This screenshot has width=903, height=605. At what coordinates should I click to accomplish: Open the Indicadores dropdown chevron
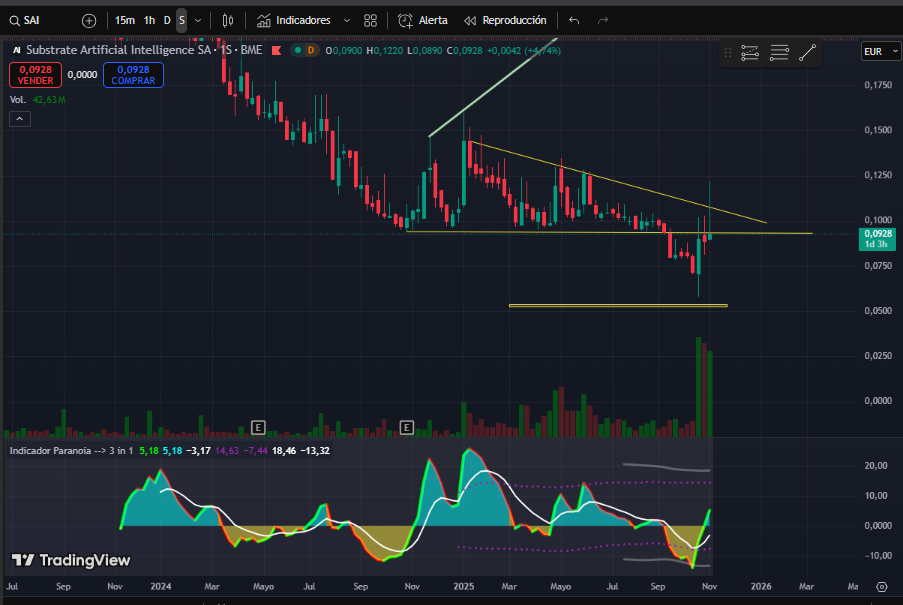click(x=346, y=20)
